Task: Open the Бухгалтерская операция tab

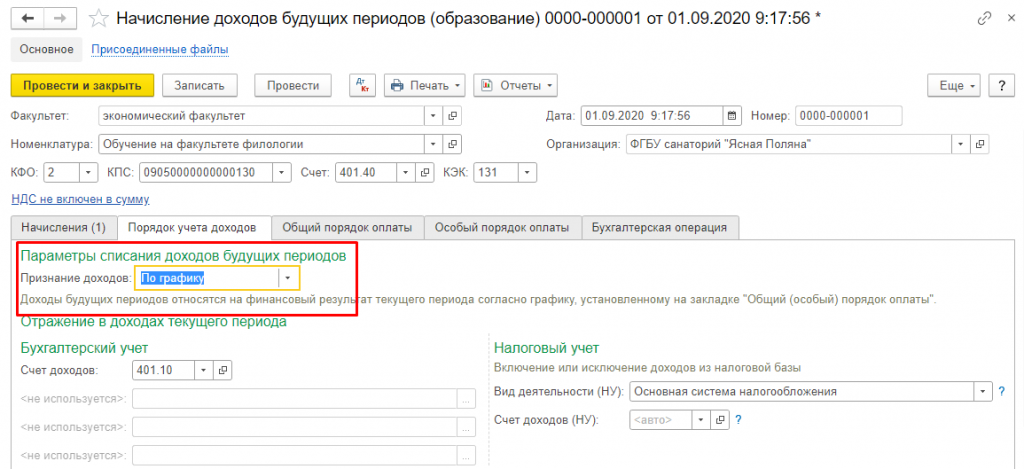Action: tap(660, 228)
